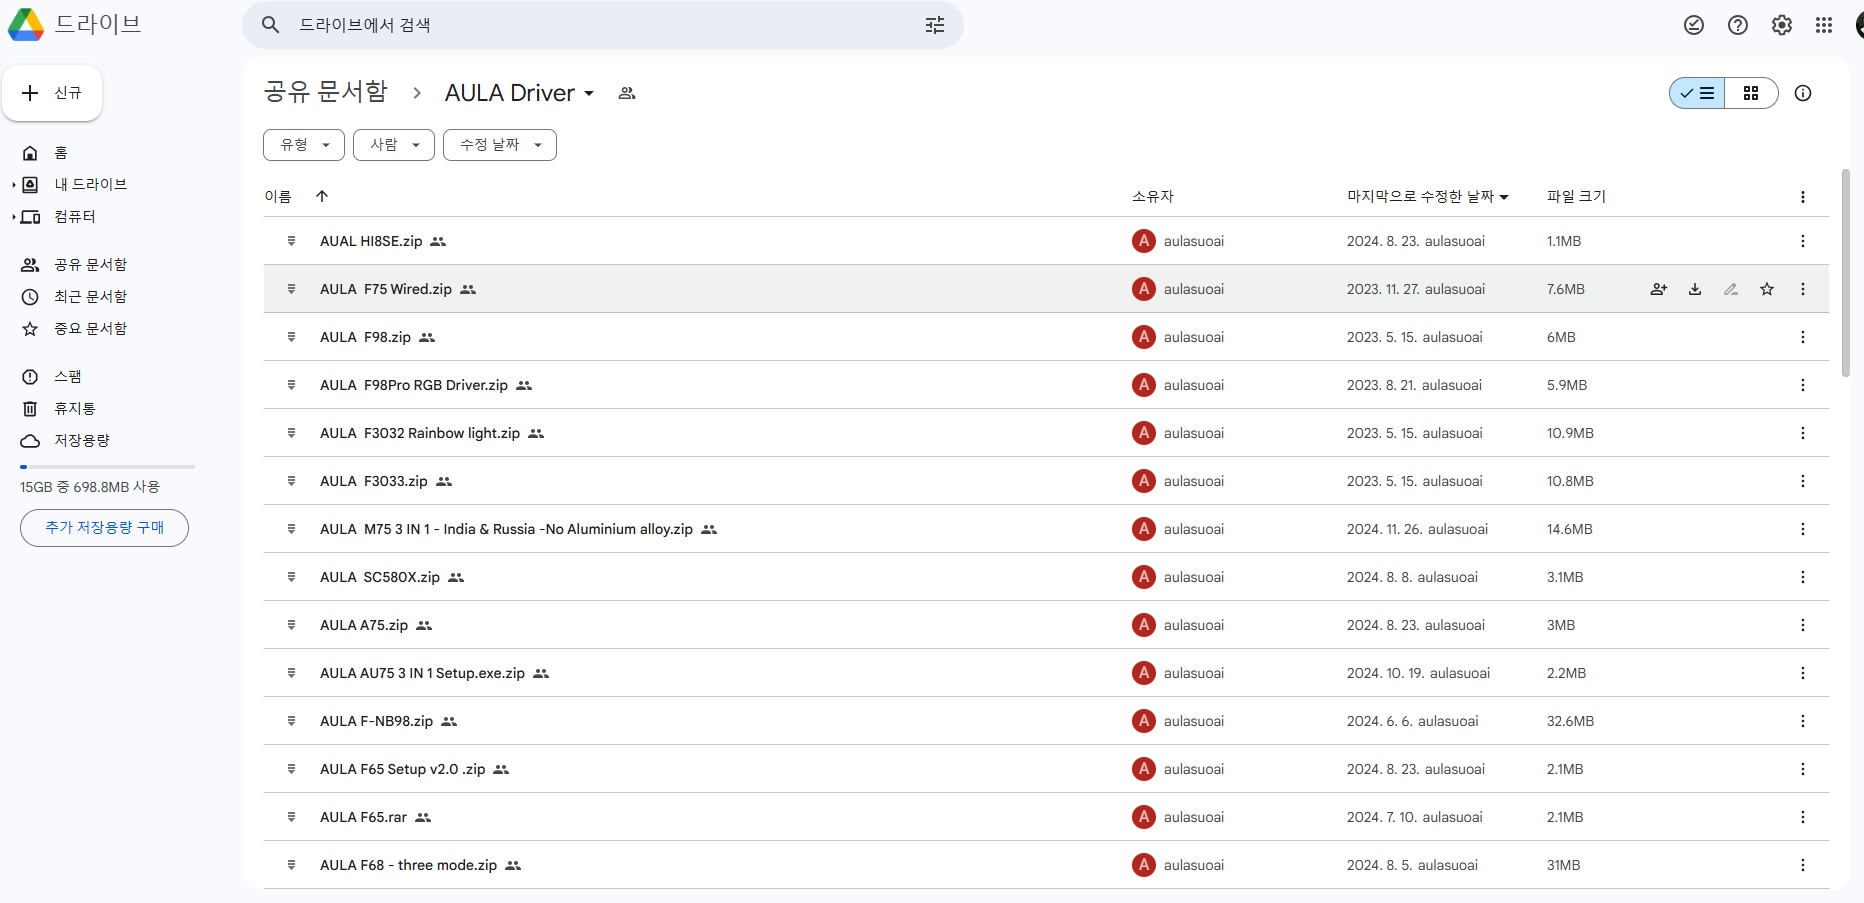Open the 수정 날짜 modified date filter
Viewport: 1864px width, 903px height.
point(500,145)
